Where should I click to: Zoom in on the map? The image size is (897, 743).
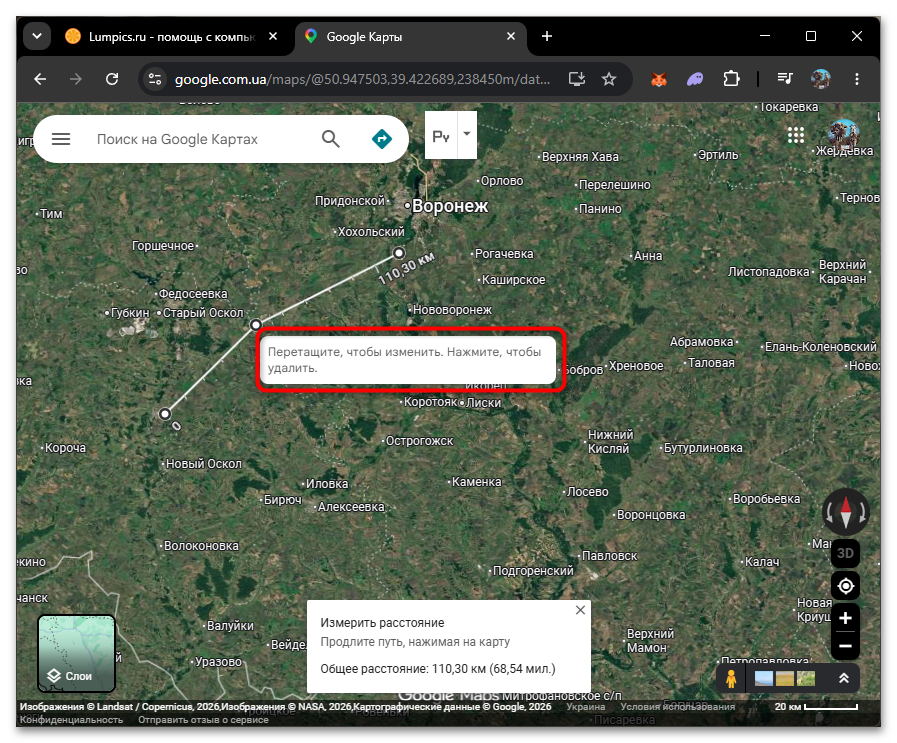[846, 618]
